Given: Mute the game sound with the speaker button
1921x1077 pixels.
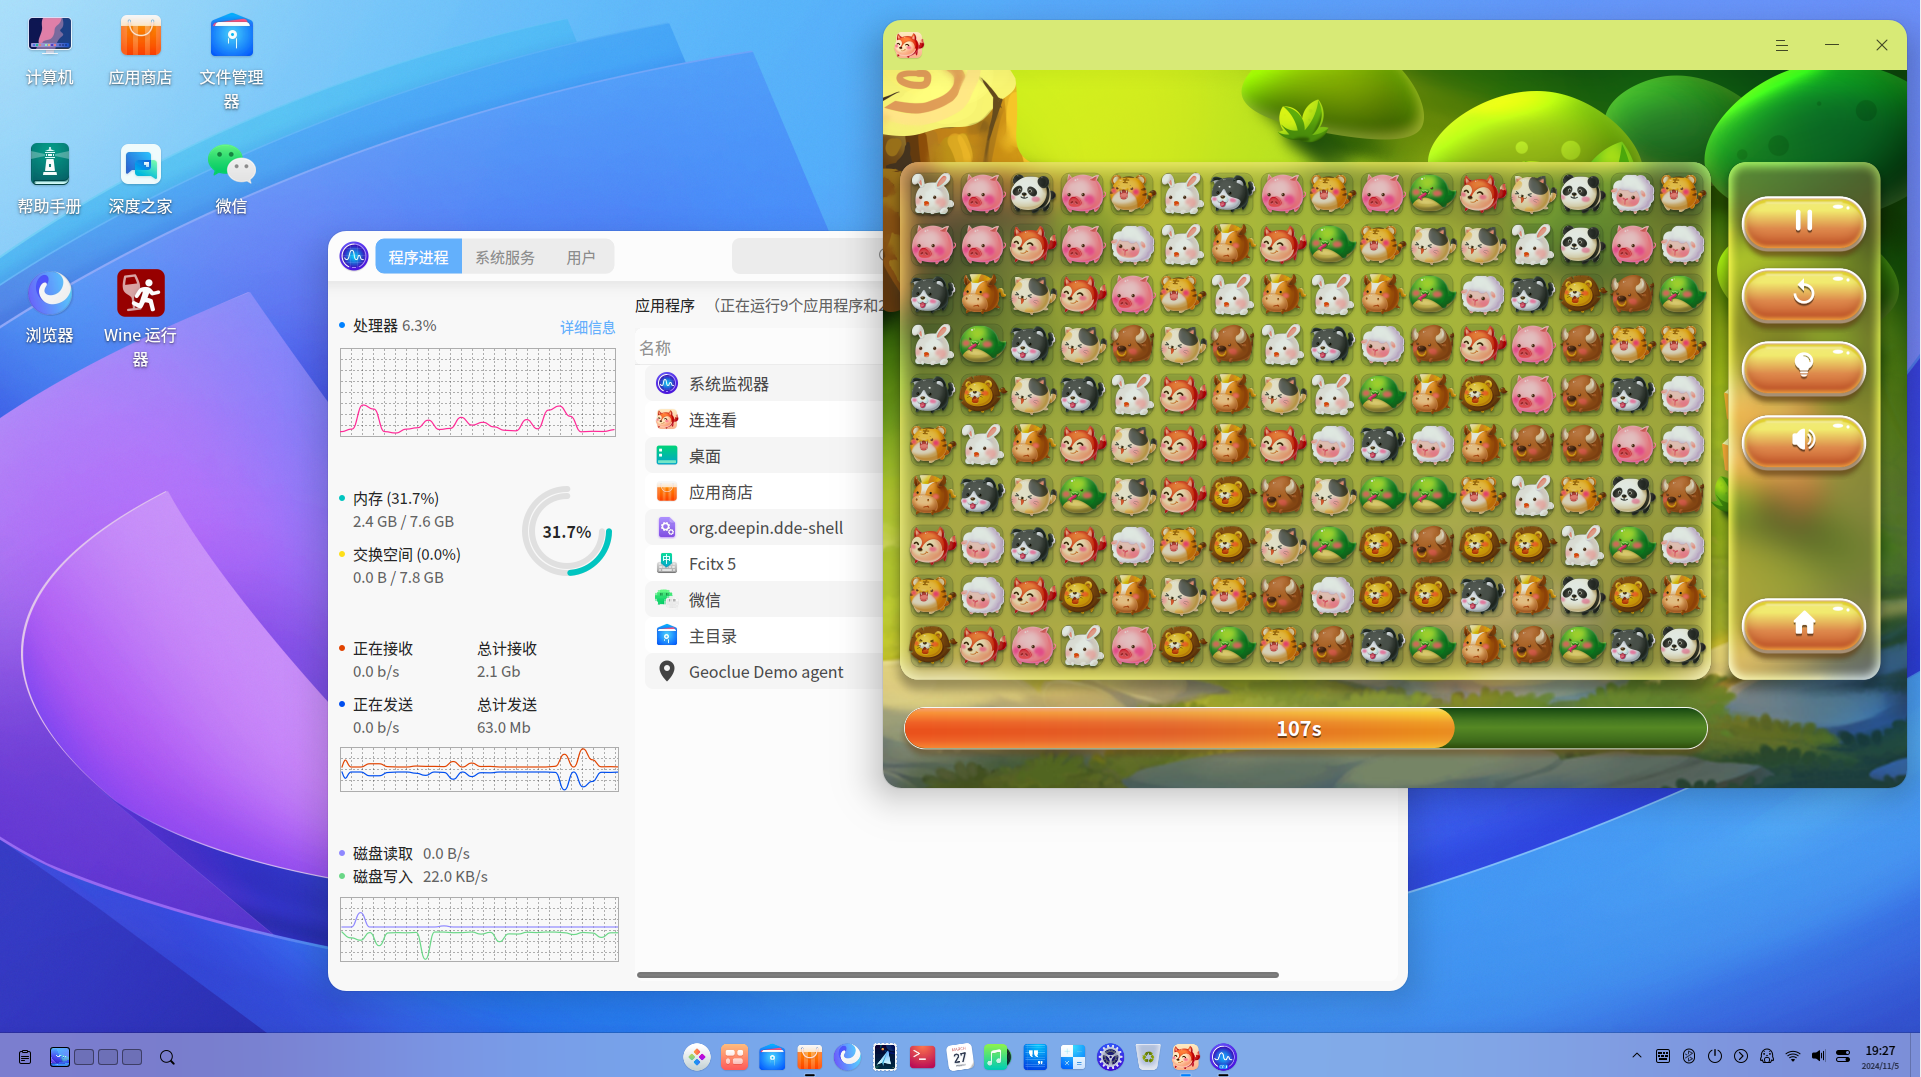Looking at the screenshot, I should 1803,441.
